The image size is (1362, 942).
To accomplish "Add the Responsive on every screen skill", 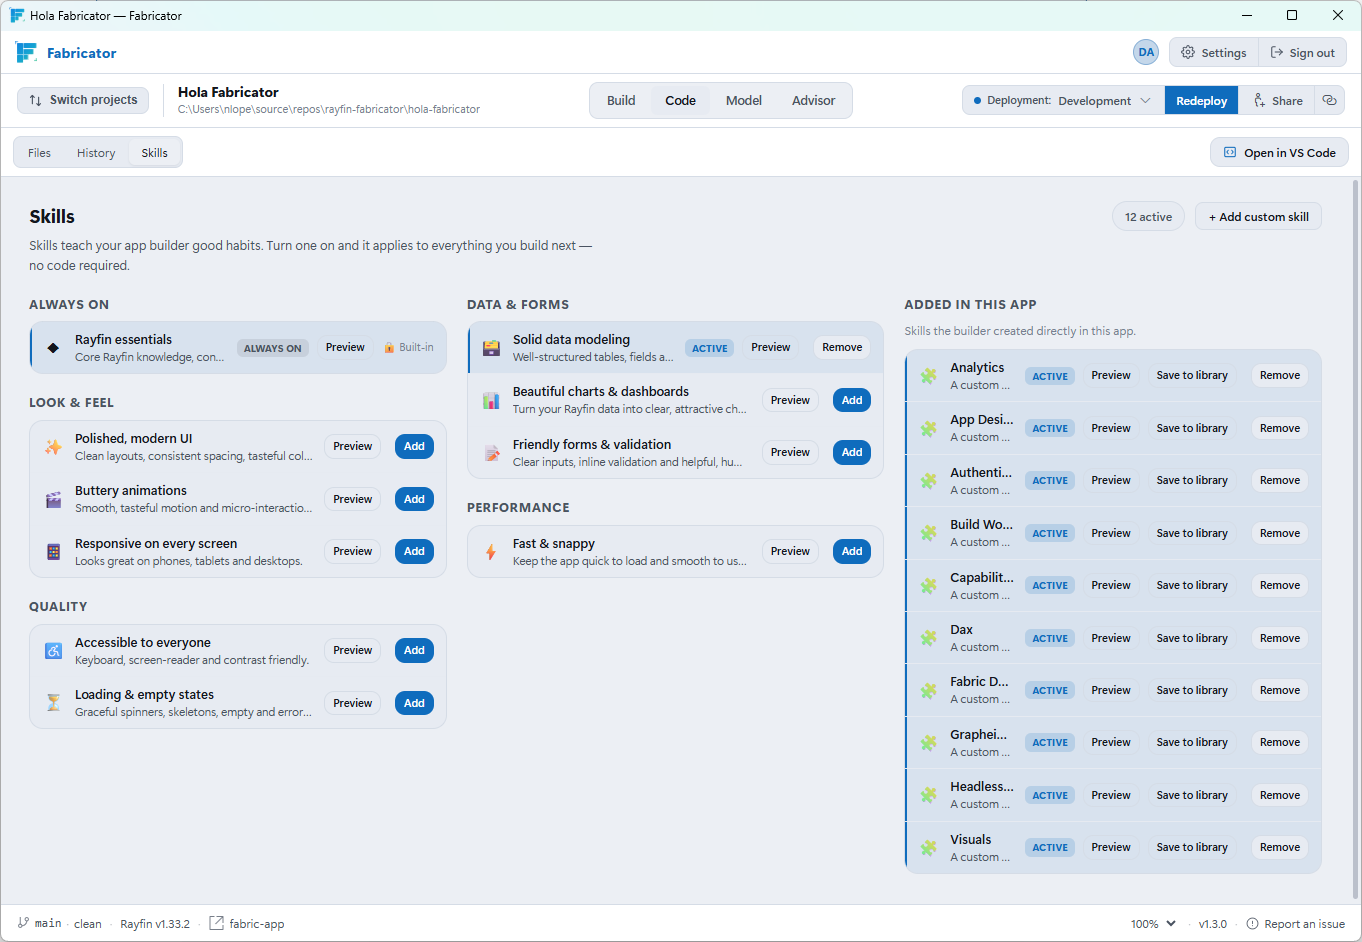I will pos(414,552).
